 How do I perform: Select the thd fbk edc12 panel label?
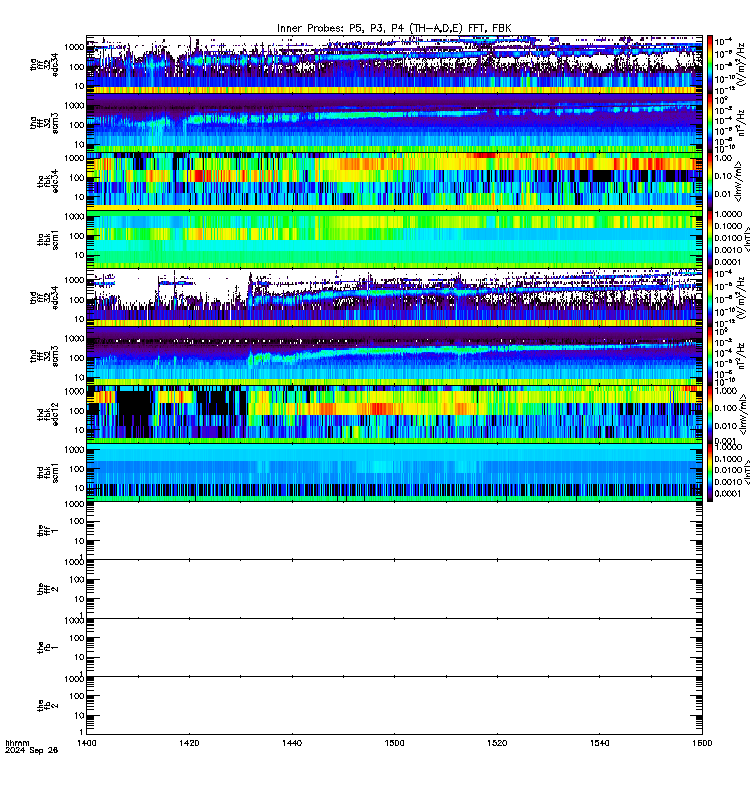[x=48, y=414]
